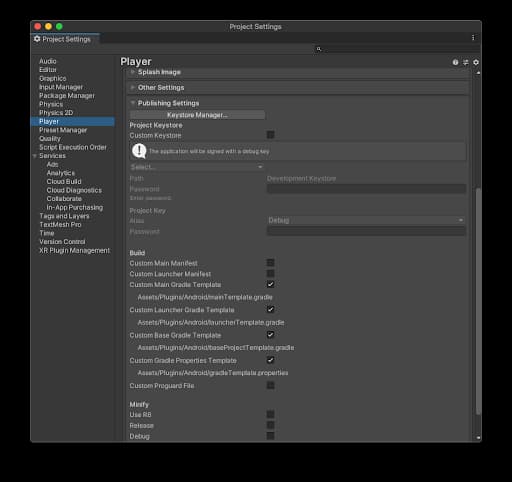Open the Player preset selector icon
Viewport: 512px width, 482px height.
pyautogui.click(x=466, y=62)
